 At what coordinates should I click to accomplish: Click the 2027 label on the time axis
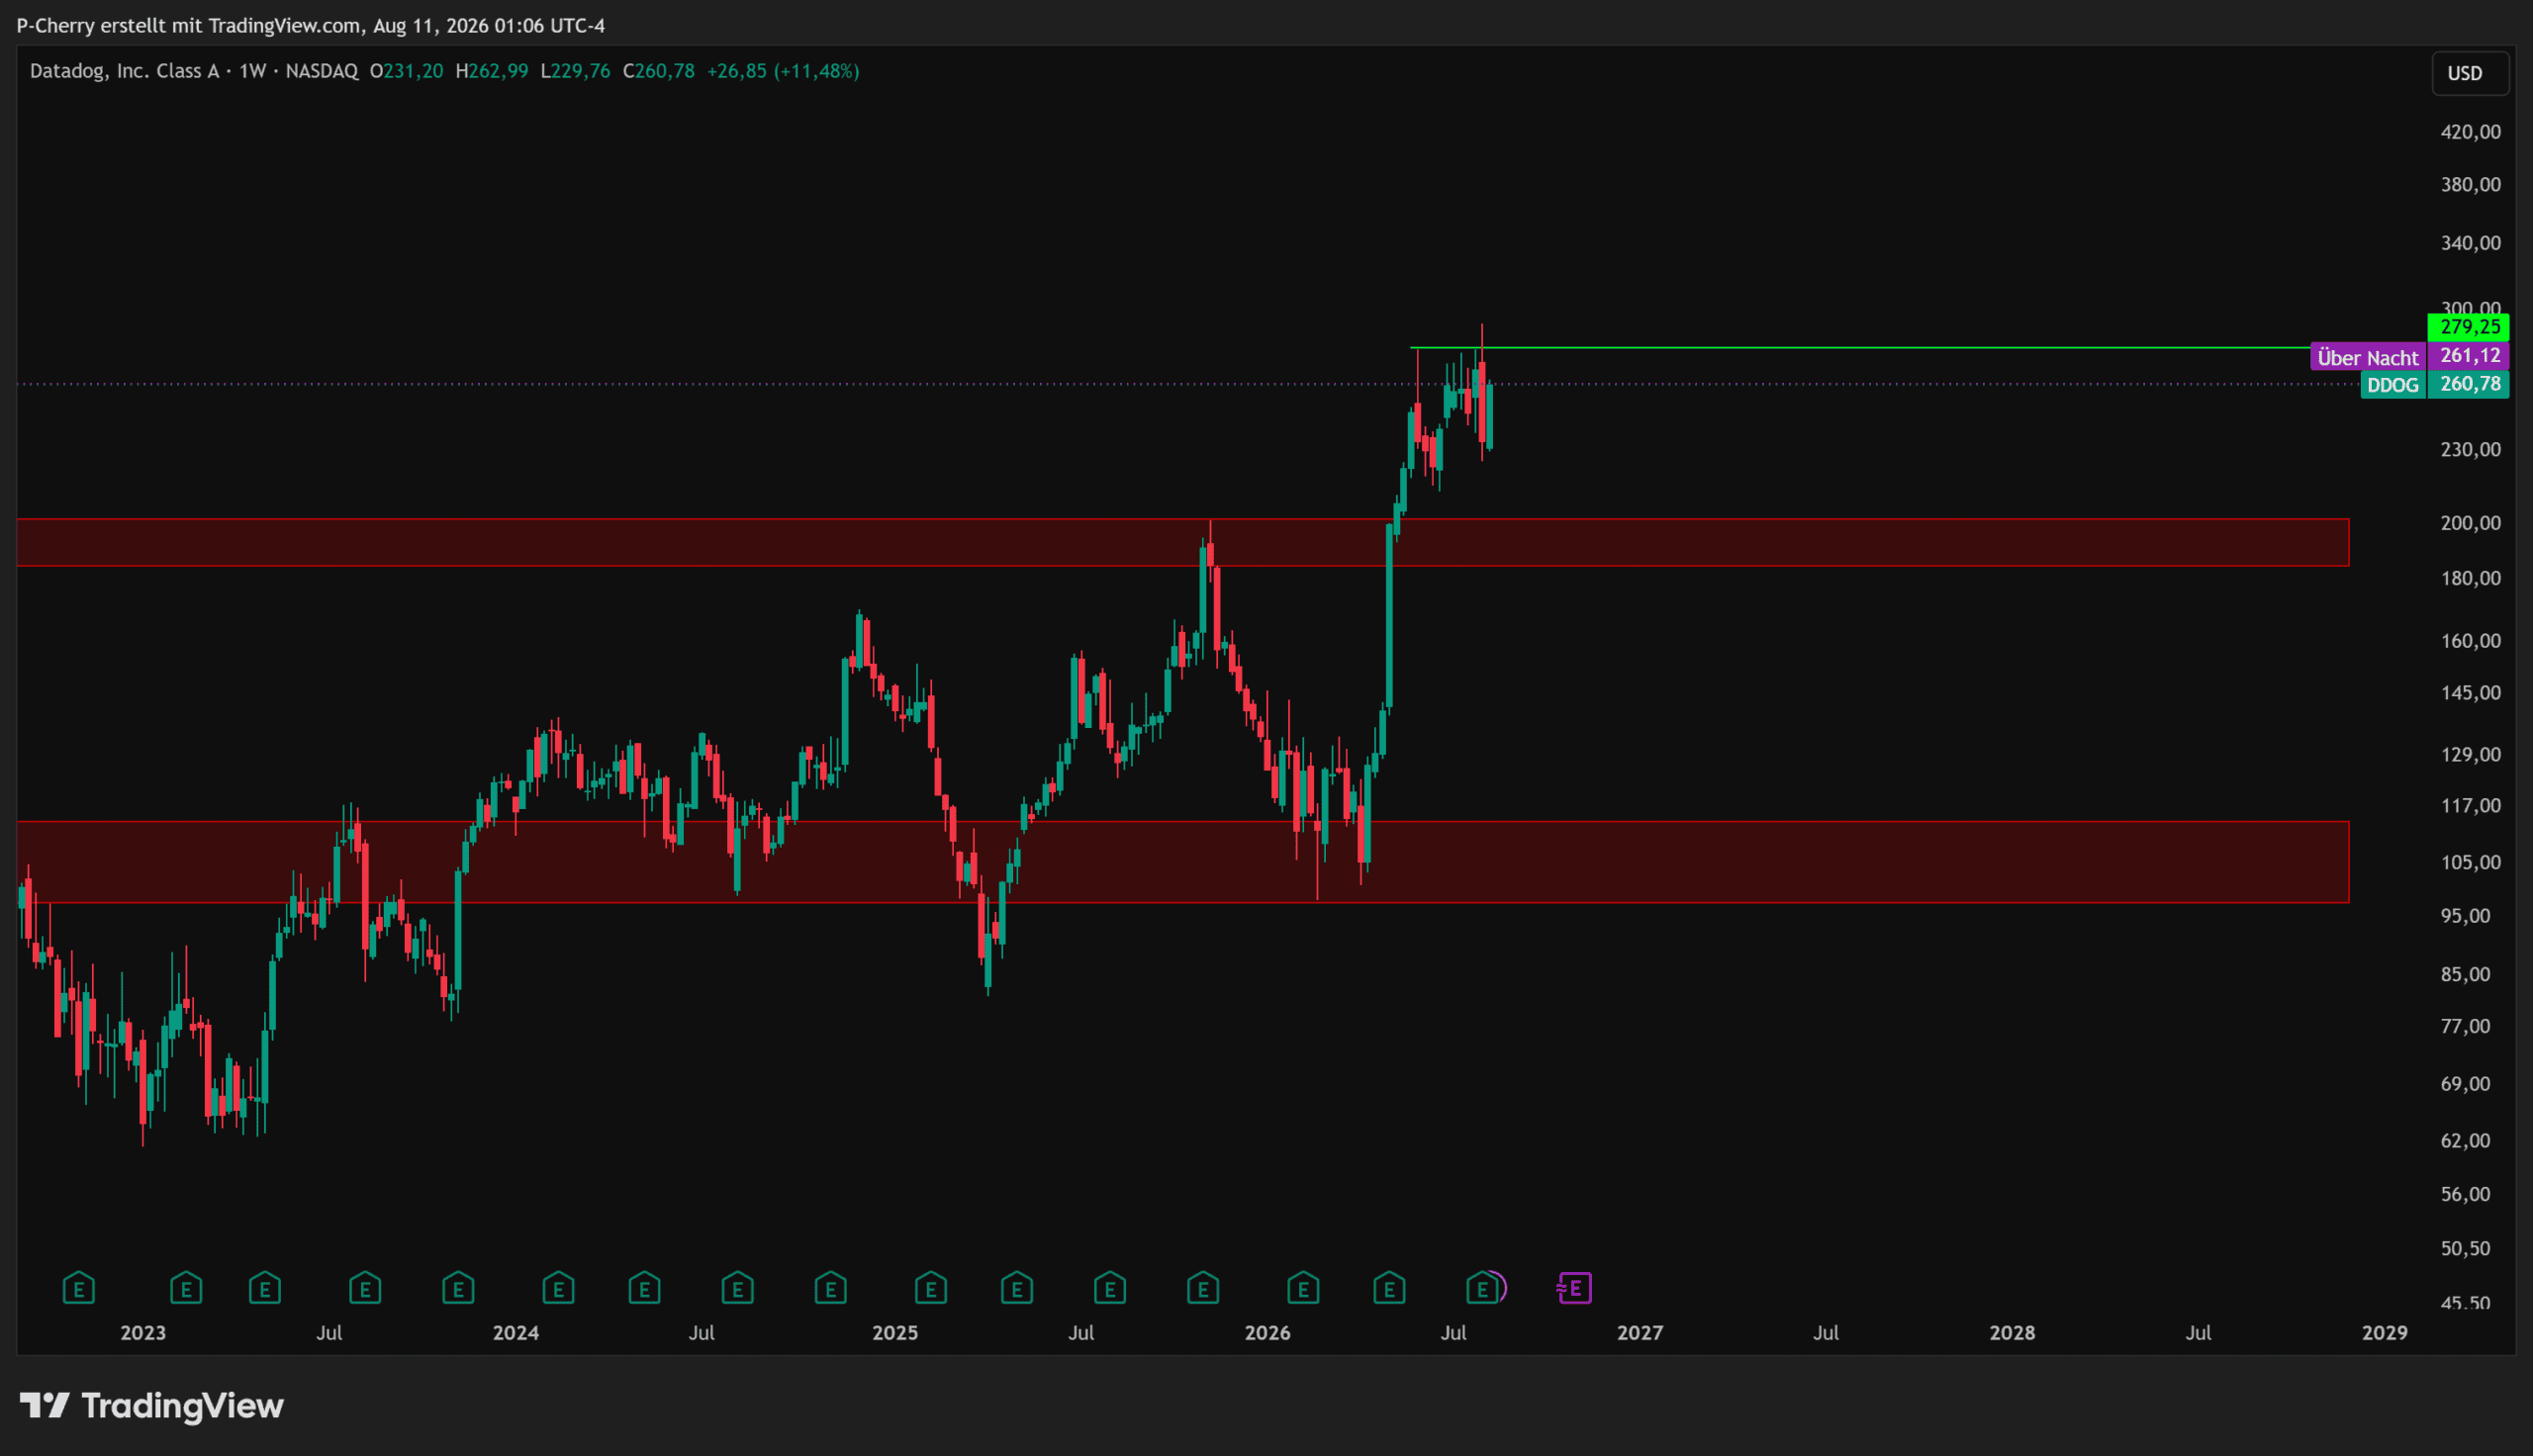(1640, 1332)
